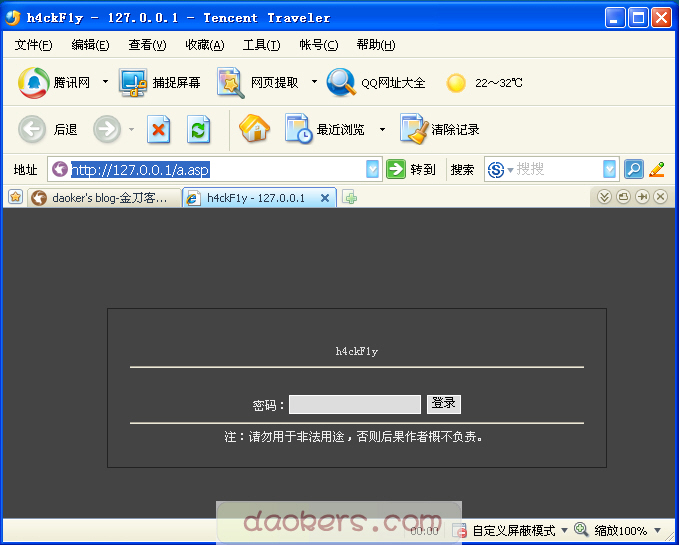Image resolution: width=679 pixels, height=545 pixels.
Task: Click the 登录 login button
Action: click(x=444, y=404)
